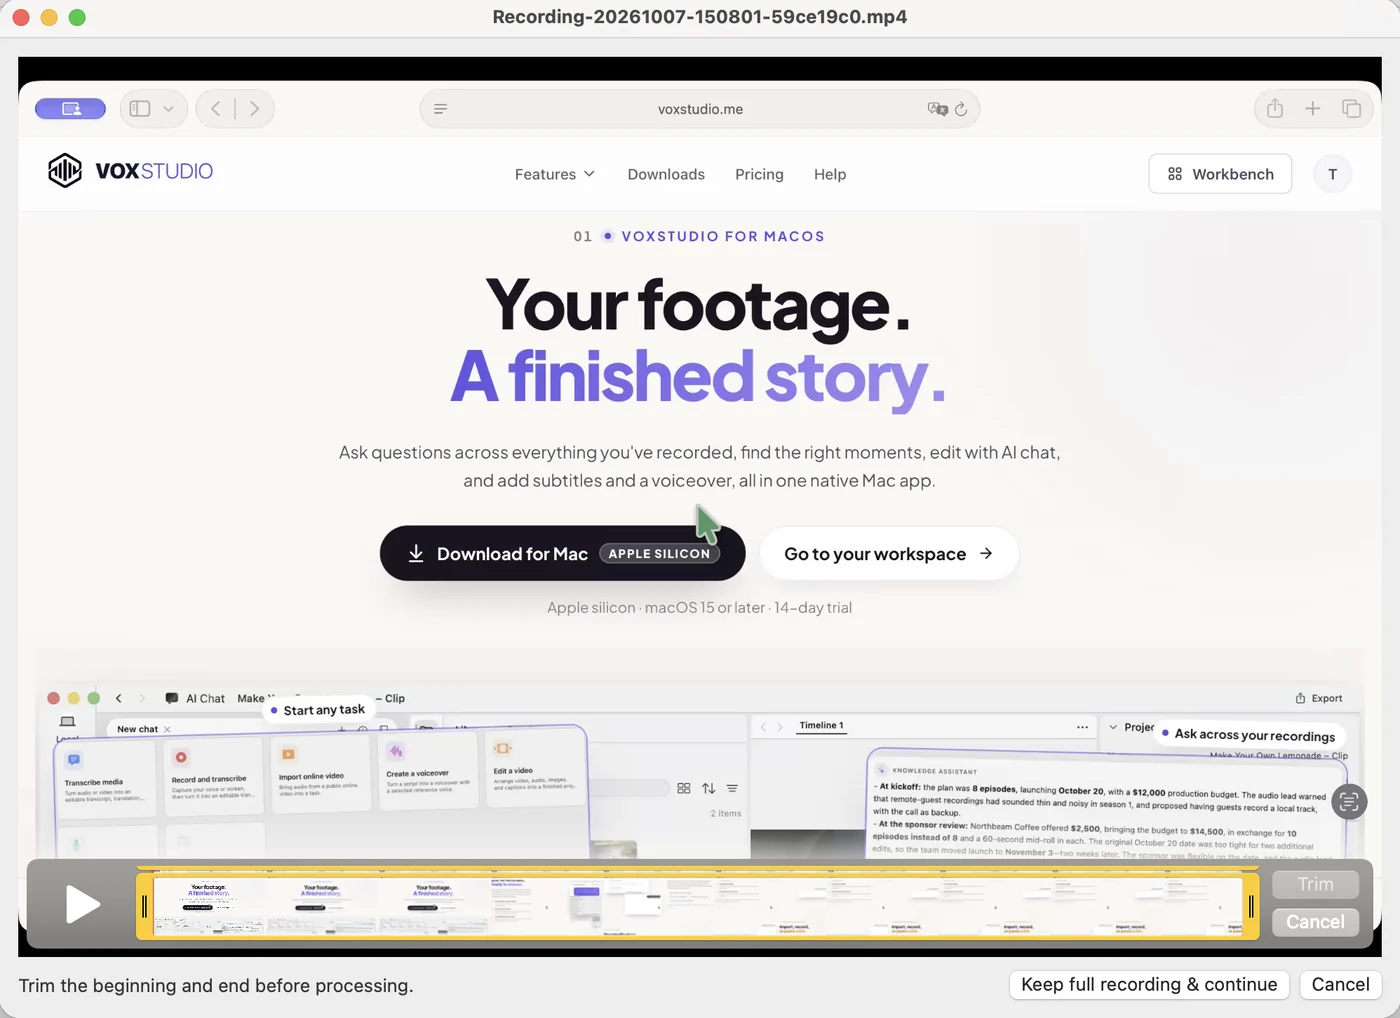Click Download for Mac button
Screen dimensions: 1400x1018
click(x=563, y=553)
